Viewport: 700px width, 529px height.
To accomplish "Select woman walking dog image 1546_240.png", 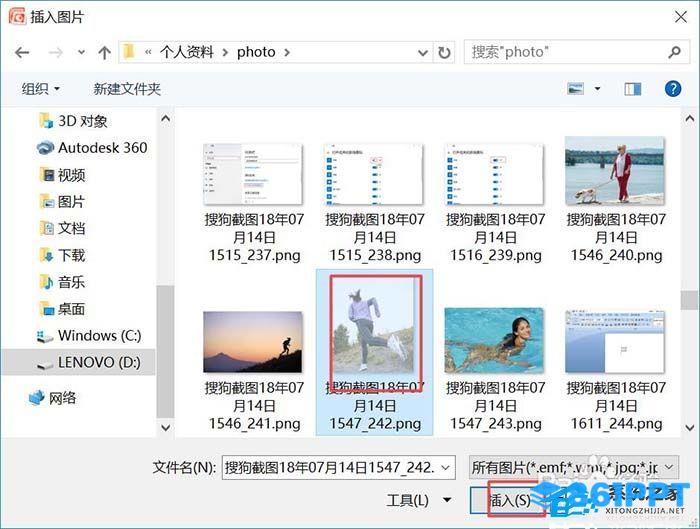I will (615, 171).
